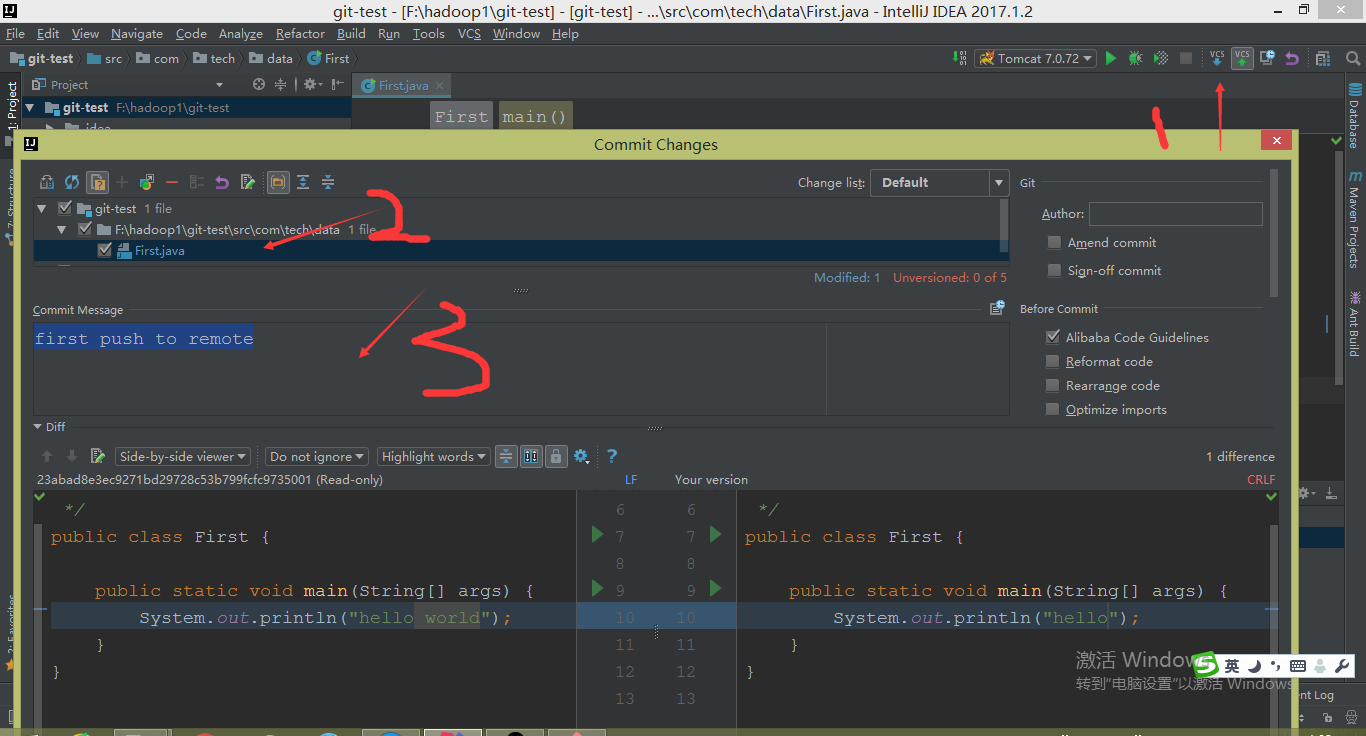Click the lock icon in Diff toolbar

tap(556, 456)
